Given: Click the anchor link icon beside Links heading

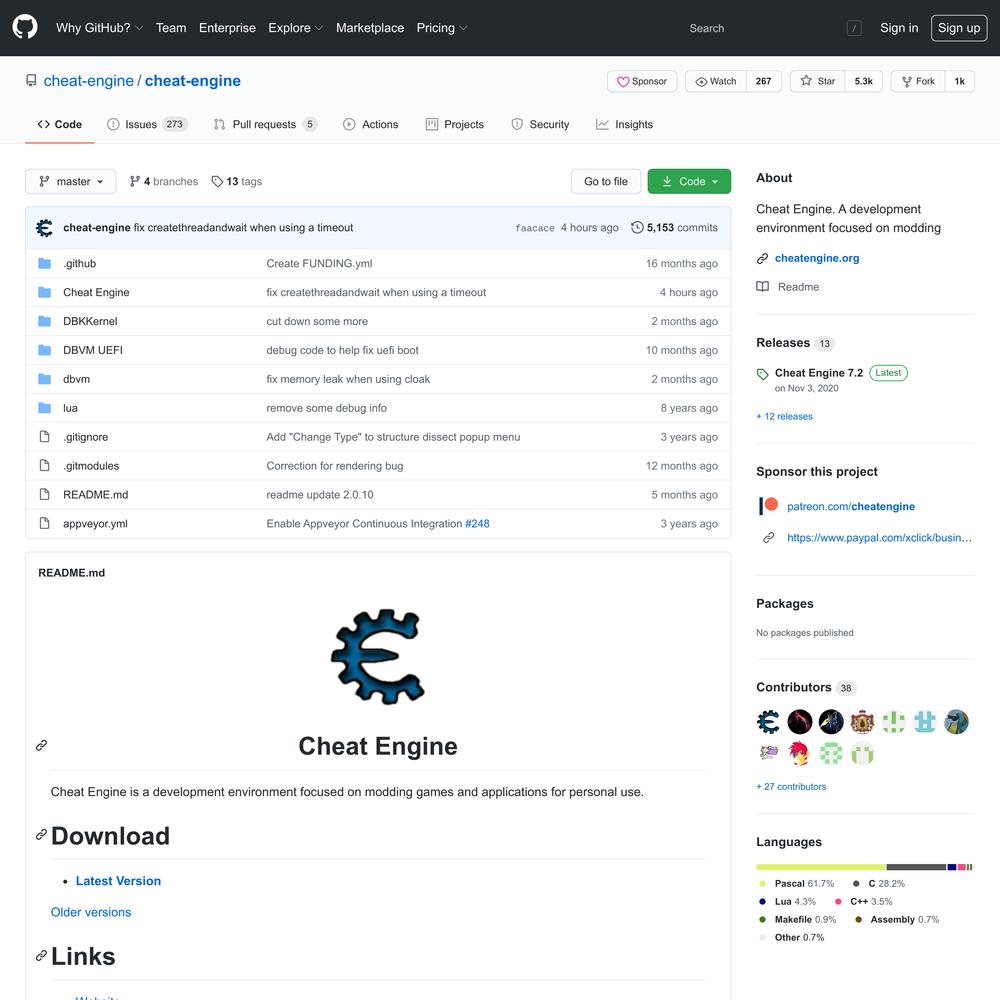Looking at the screenshot, I should click(41, 955).
